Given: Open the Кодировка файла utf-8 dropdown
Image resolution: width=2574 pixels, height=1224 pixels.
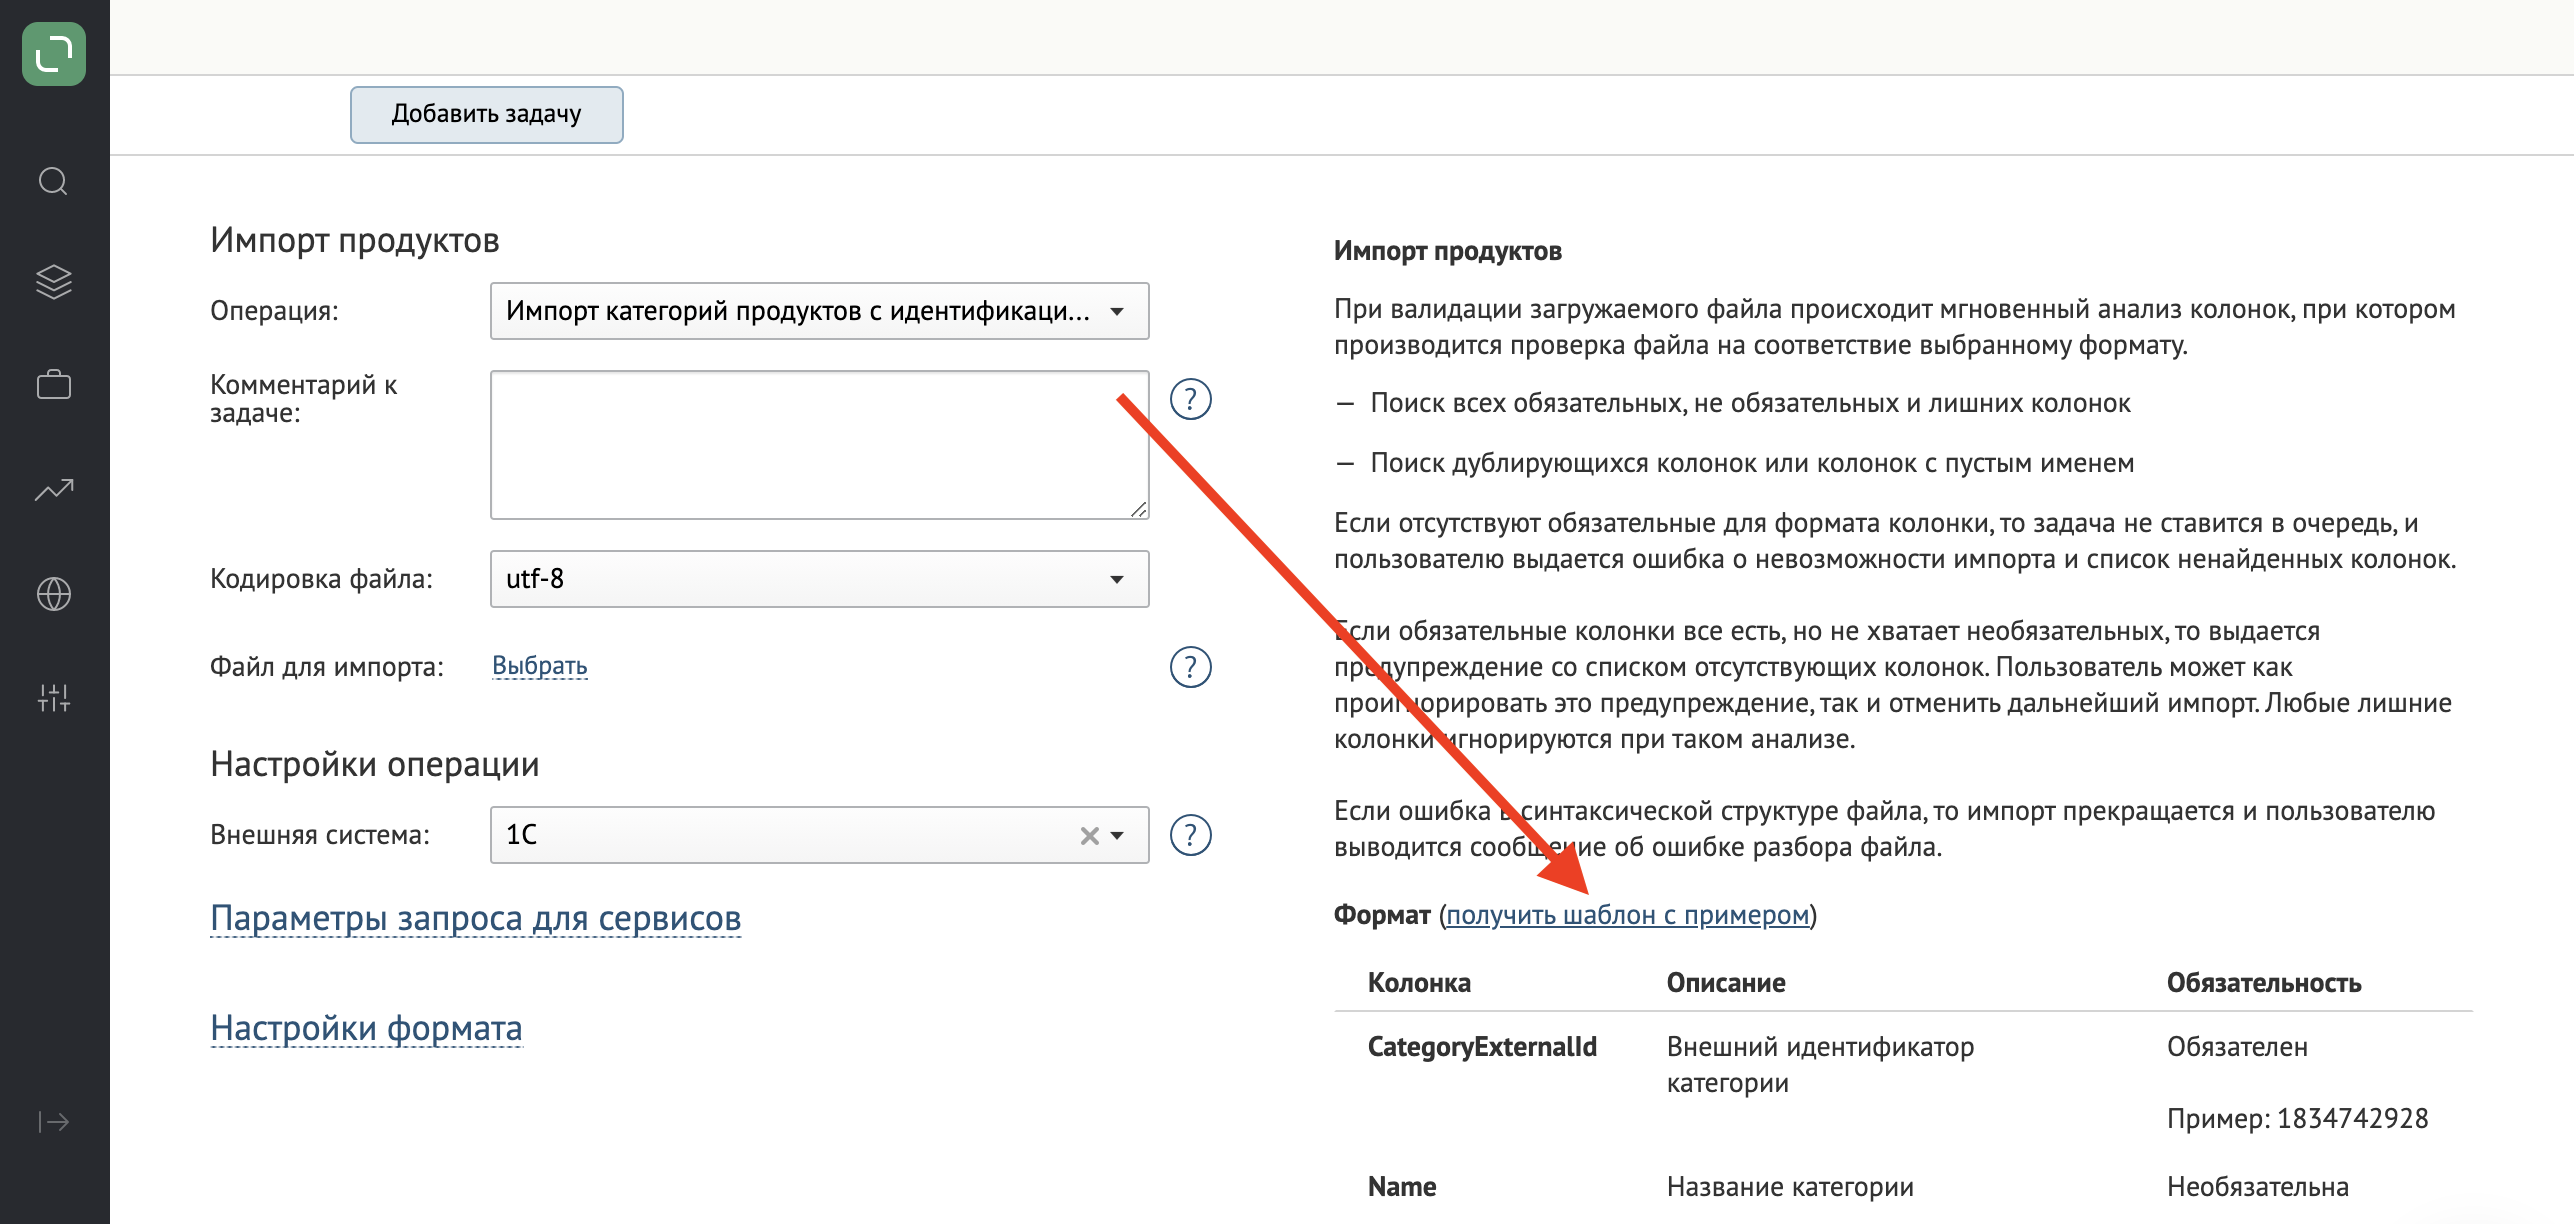Looking at the screenshot, I should [819, 579].
